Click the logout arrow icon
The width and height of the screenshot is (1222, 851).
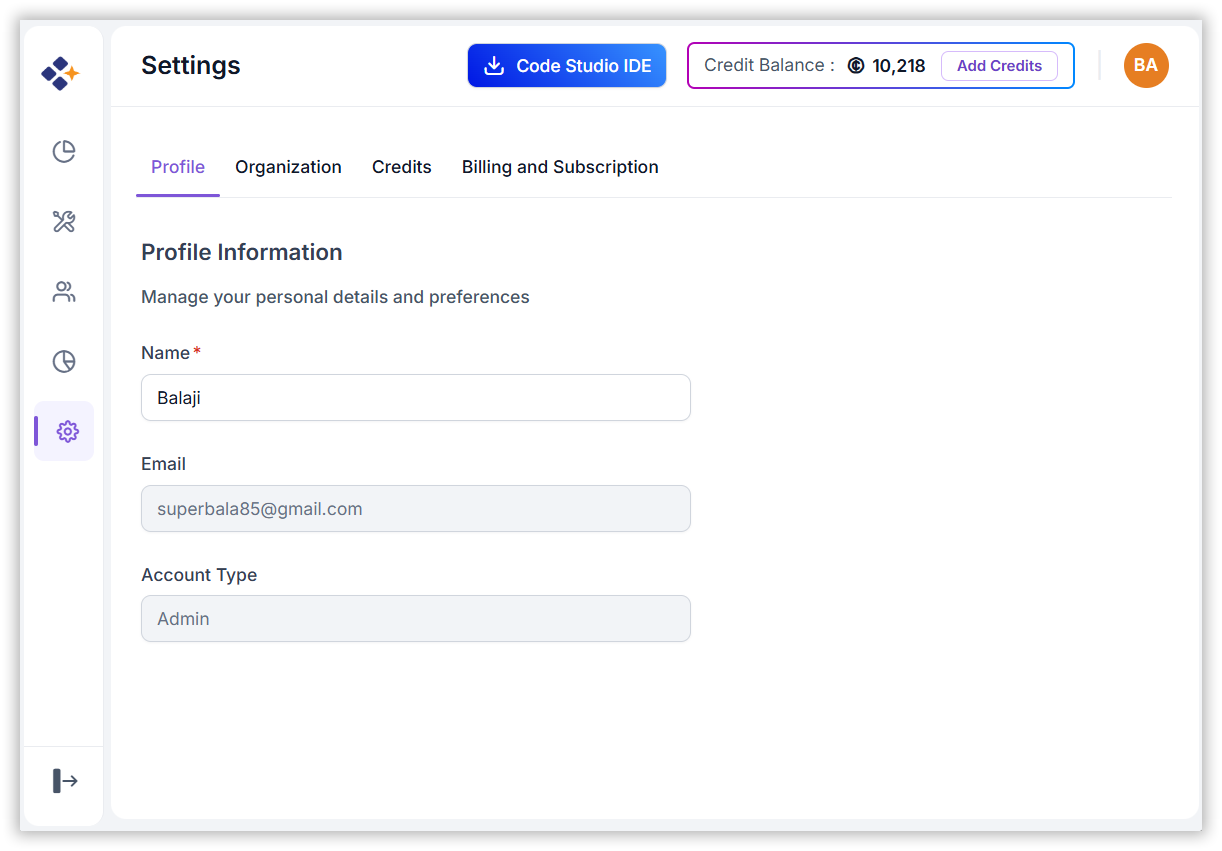coord(65,780)
